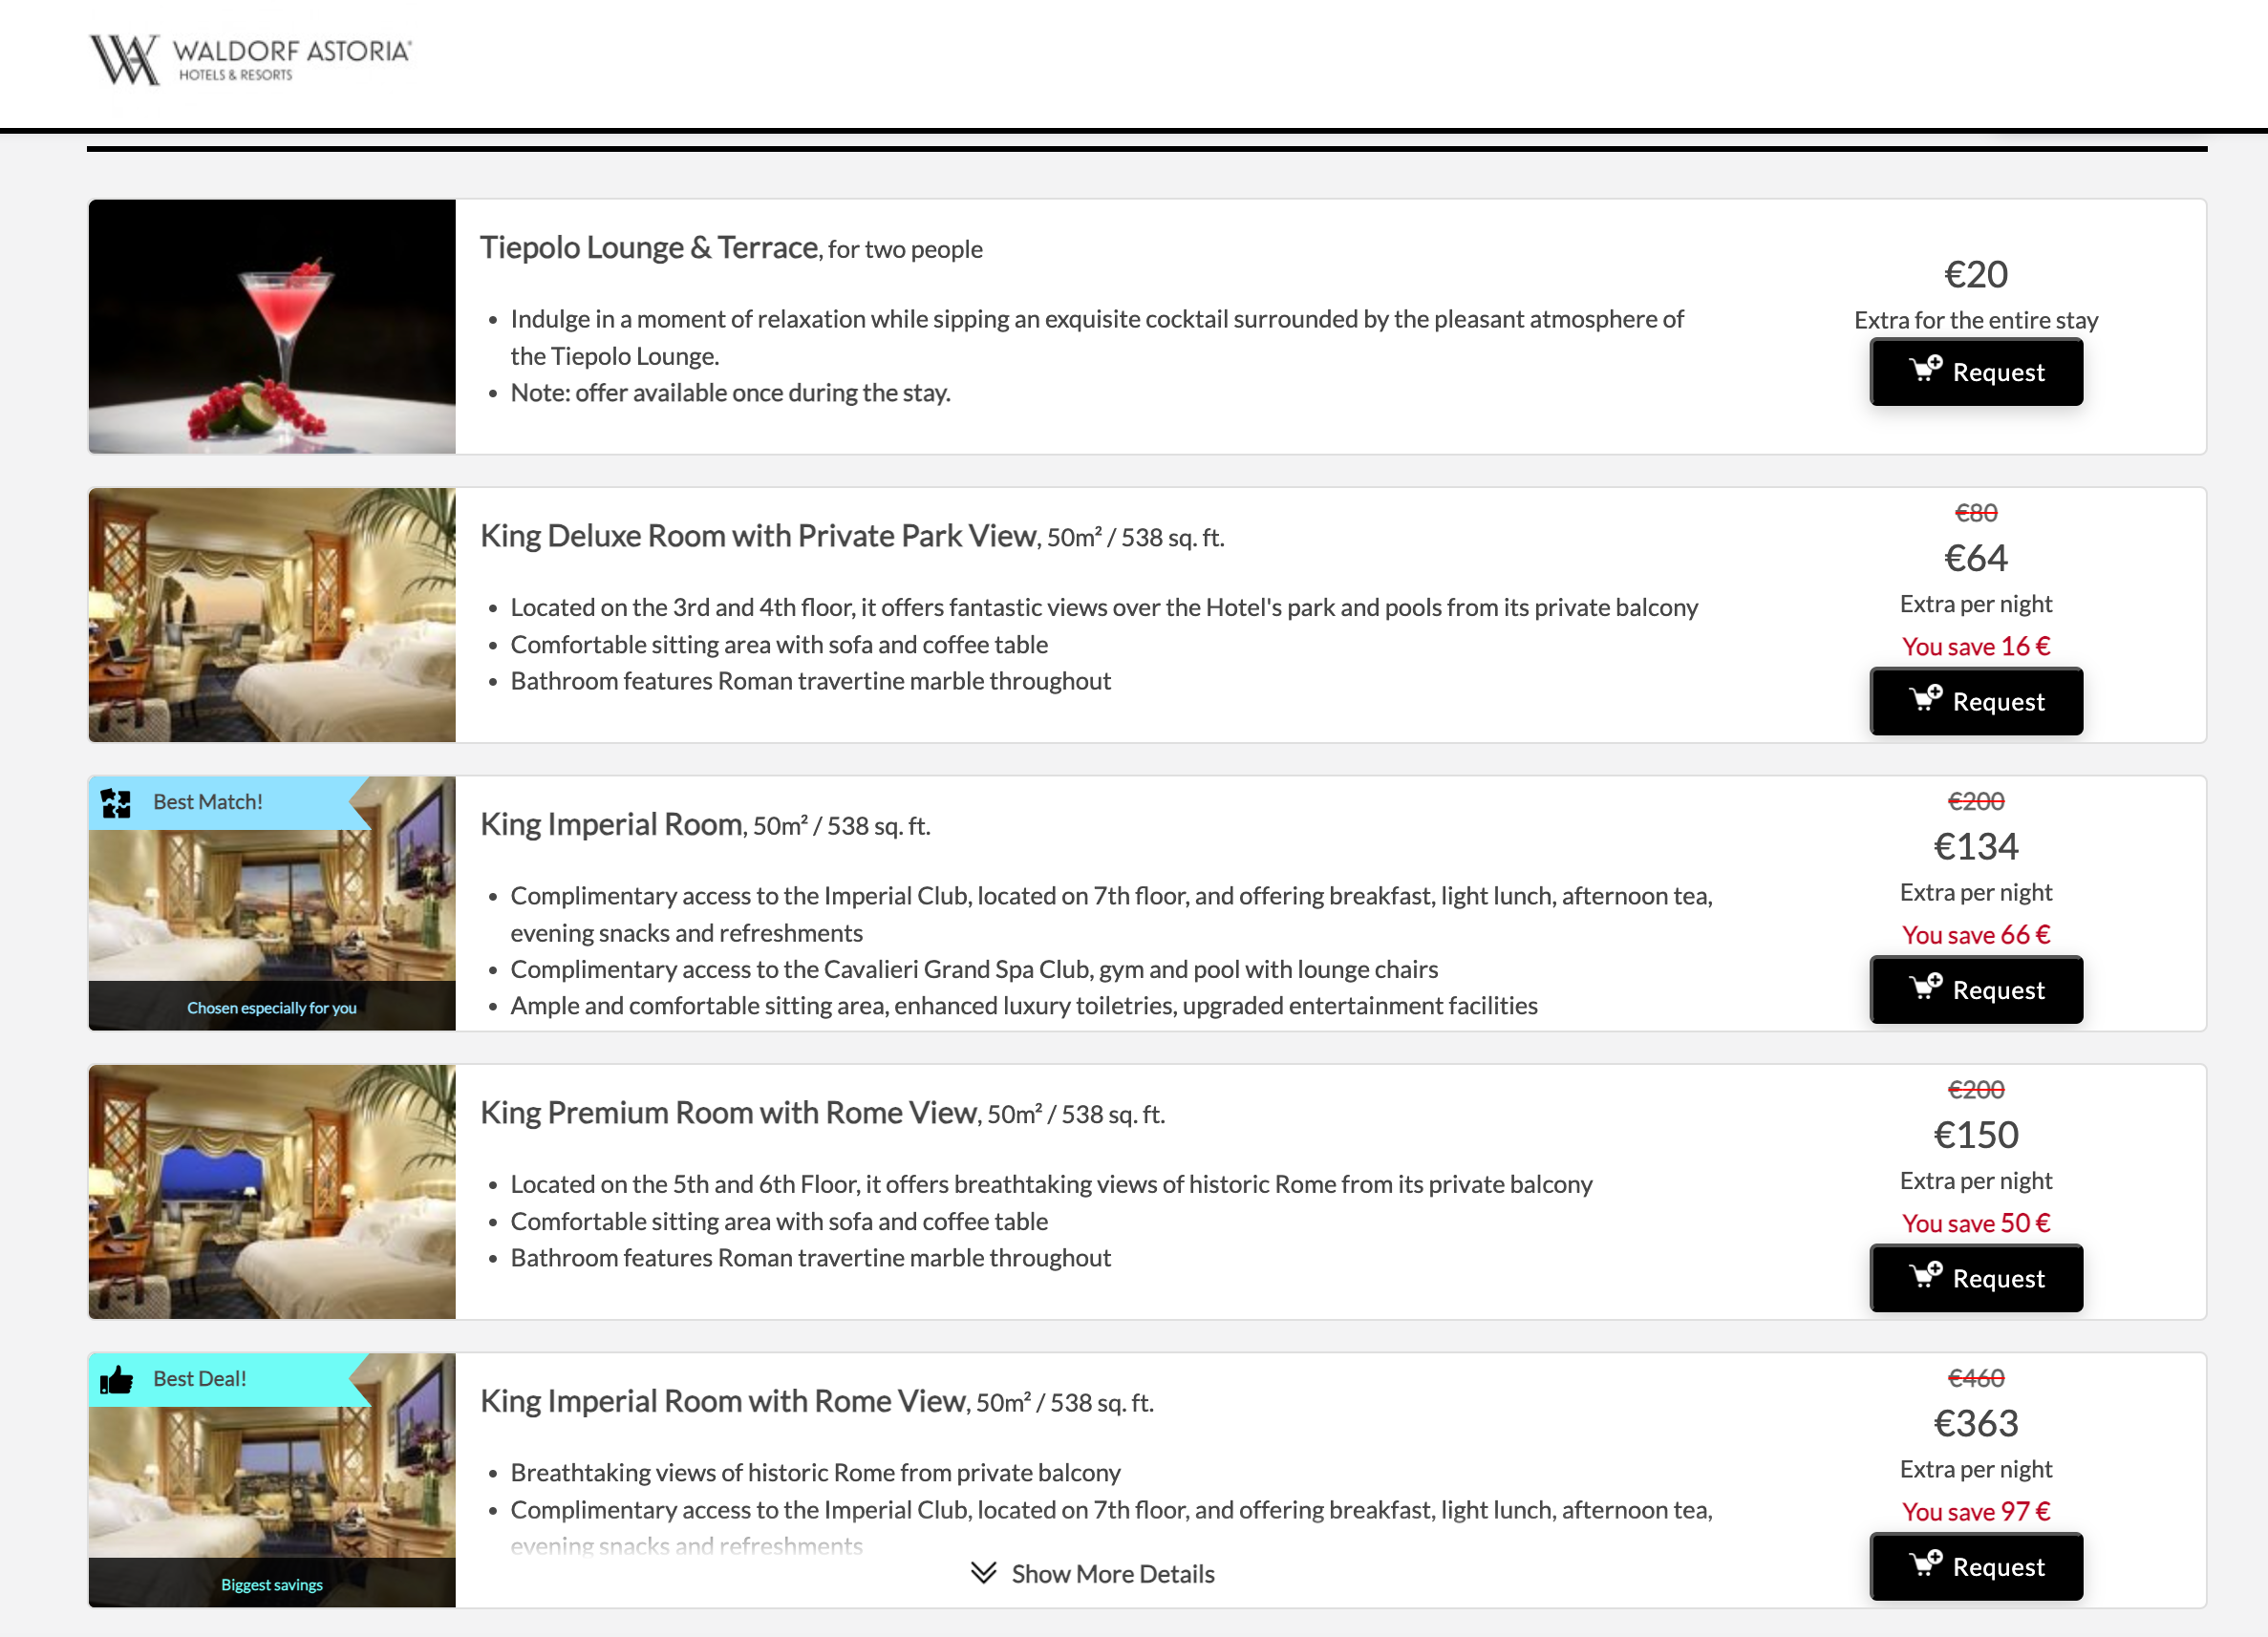Click the Best Match! banner label
The width and height of the screenshot is (2268, 1637).
(208, 802)
